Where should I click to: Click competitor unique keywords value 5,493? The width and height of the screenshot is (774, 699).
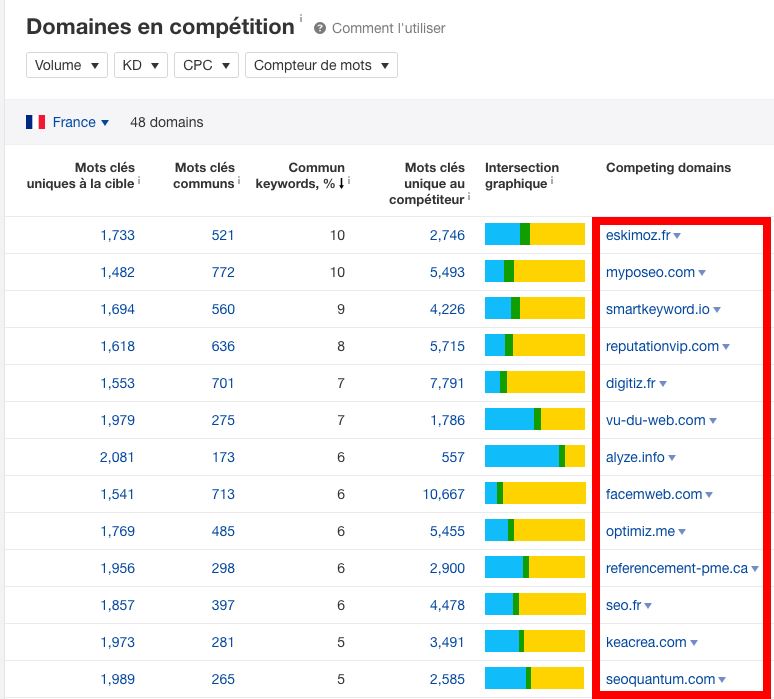pyautogui.click(x=447, y=272)
